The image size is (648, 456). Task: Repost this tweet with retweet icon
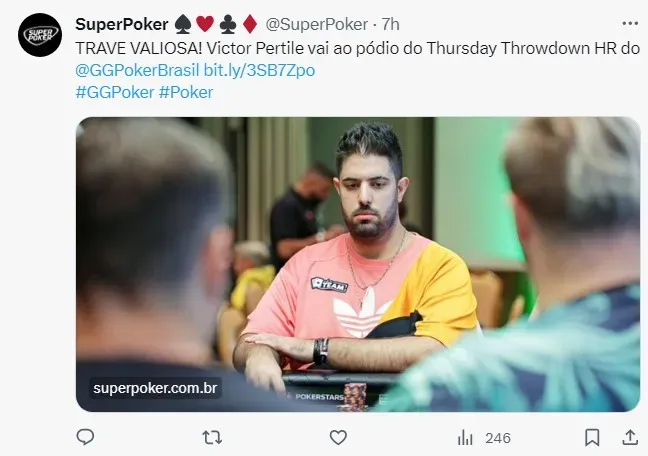click(212, 437)
